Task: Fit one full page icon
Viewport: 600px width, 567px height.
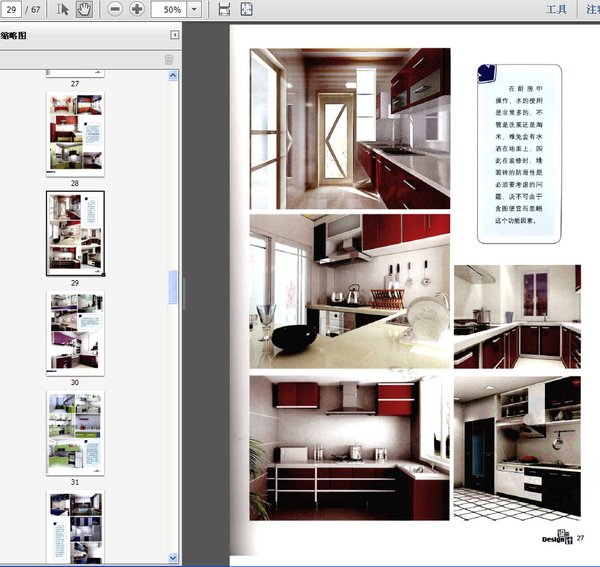Action: (246, 9)
